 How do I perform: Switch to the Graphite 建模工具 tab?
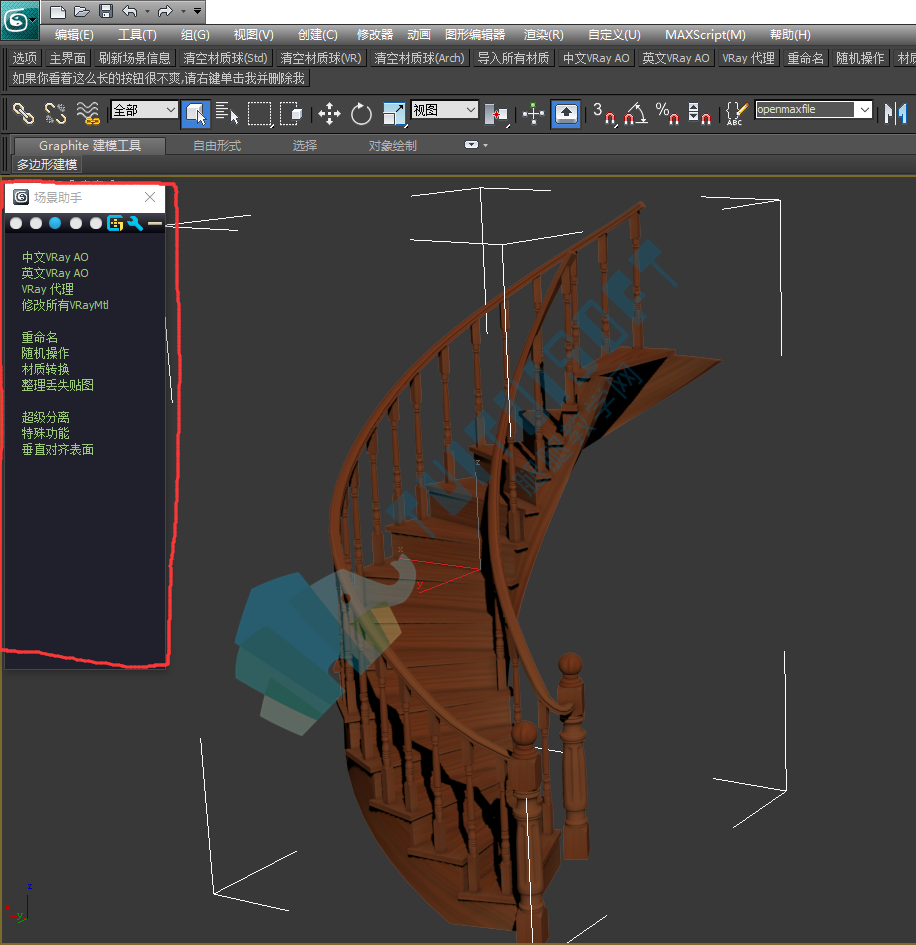click(90, 146)
